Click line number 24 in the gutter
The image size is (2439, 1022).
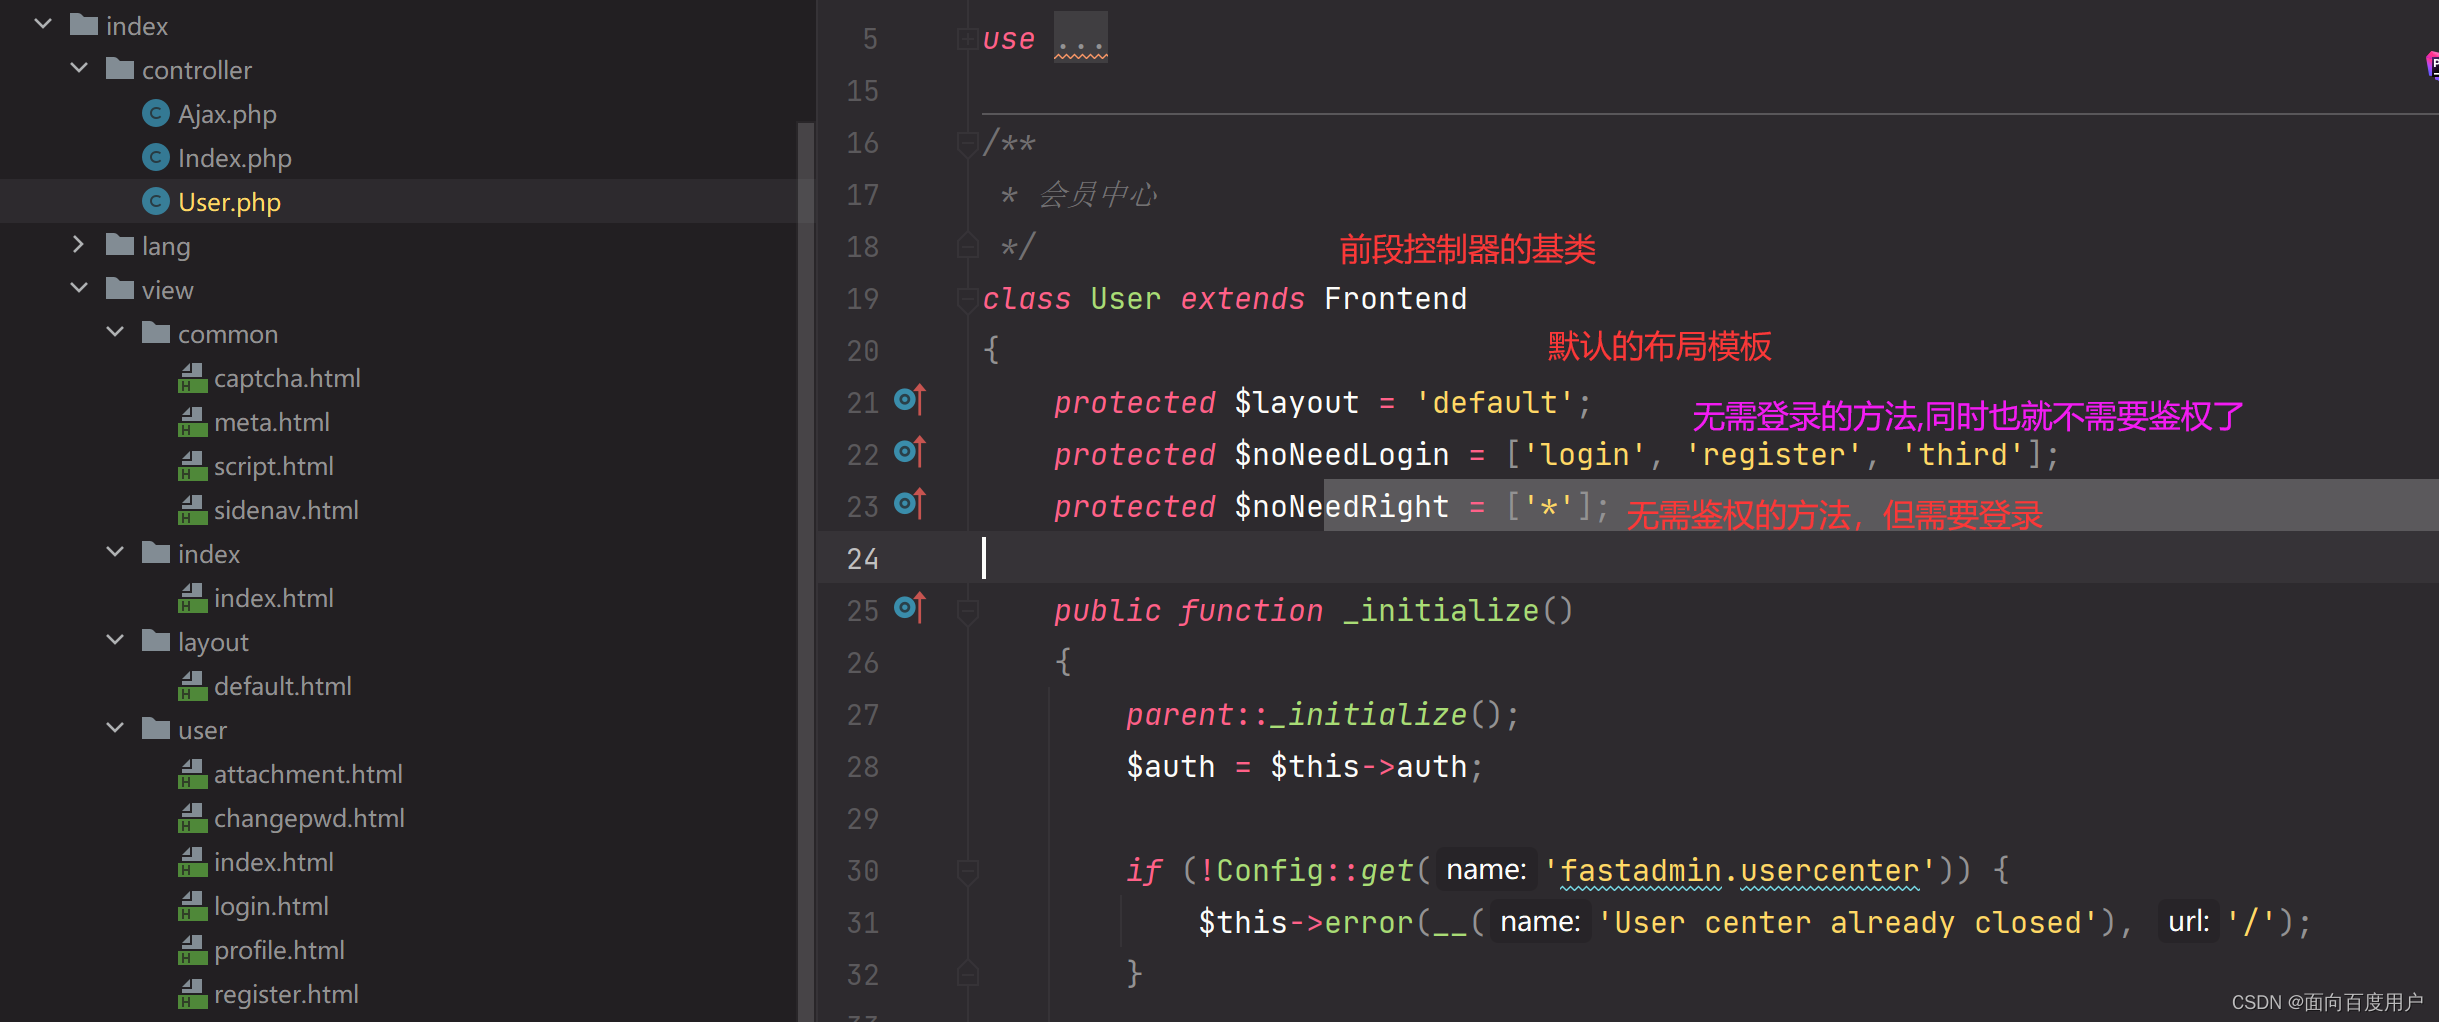pyautogui.click(x=862, y=559)
